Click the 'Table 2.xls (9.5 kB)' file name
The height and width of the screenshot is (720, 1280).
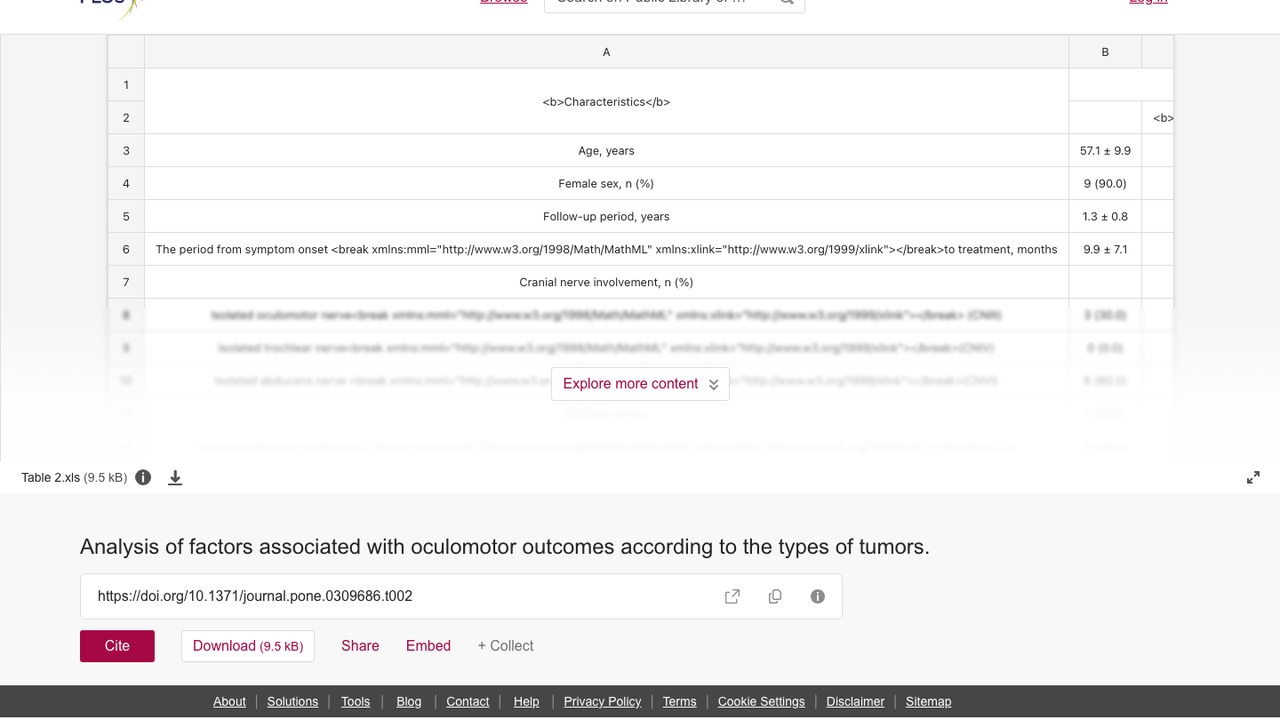74,478
